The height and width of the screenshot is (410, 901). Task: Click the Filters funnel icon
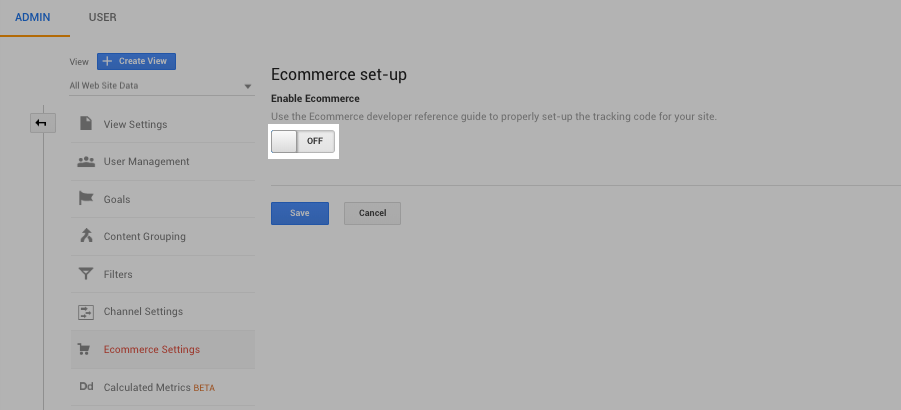pos(86,274)
